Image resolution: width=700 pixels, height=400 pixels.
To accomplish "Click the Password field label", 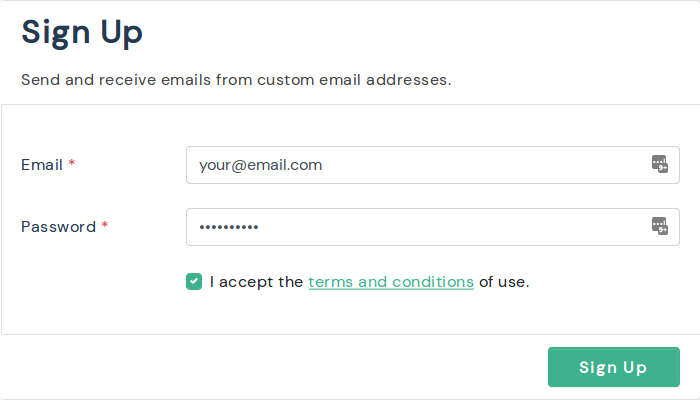I will (58, 227).
